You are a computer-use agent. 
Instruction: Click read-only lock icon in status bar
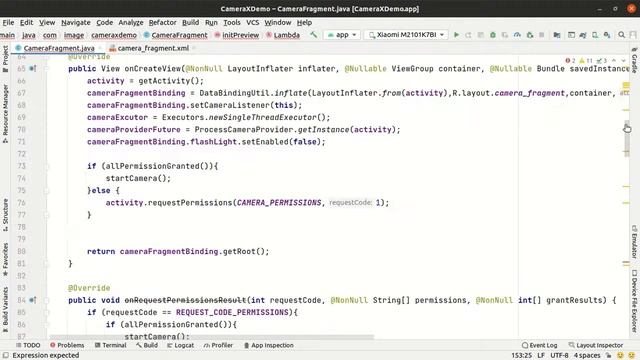pos(608,355)
